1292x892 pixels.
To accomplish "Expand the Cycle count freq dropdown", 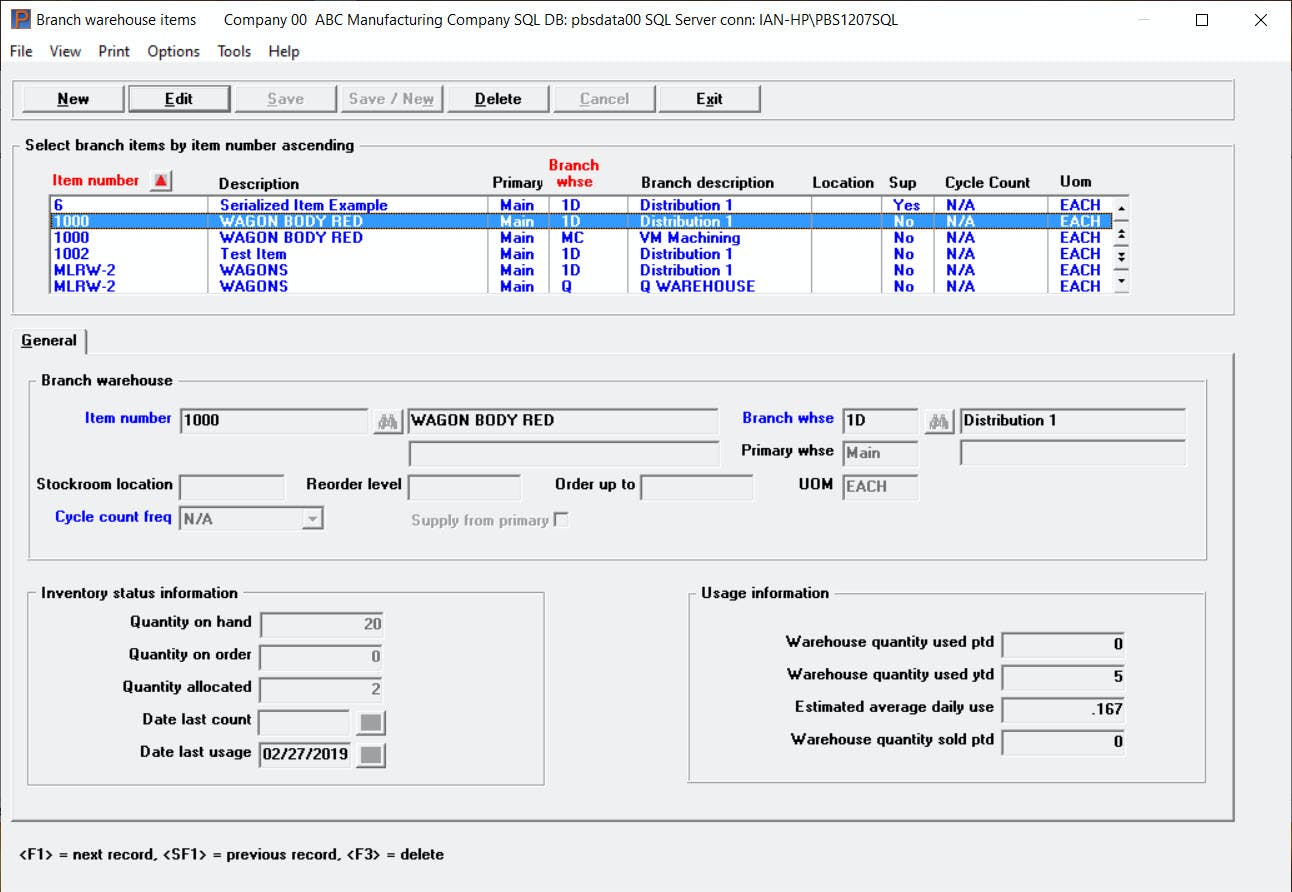I will 313,518.
